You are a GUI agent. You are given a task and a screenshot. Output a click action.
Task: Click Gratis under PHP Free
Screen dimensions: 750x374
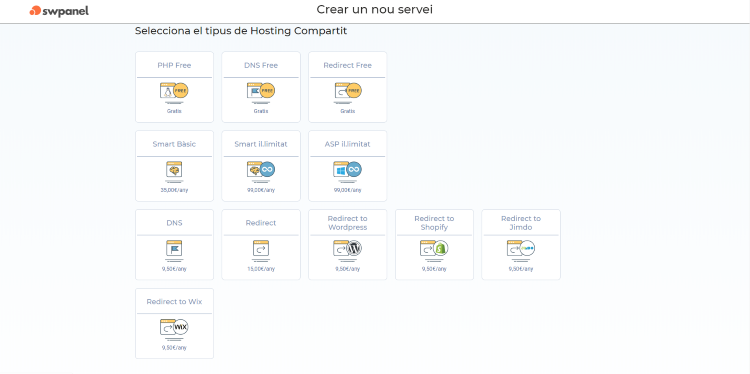coord(174,111)
